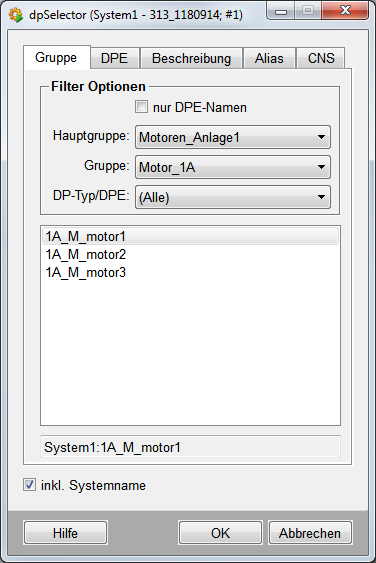Minimize the dpSelector window
Image resolution: width=376 pixels, height=563 pixels.
click(x=281, y=11)
